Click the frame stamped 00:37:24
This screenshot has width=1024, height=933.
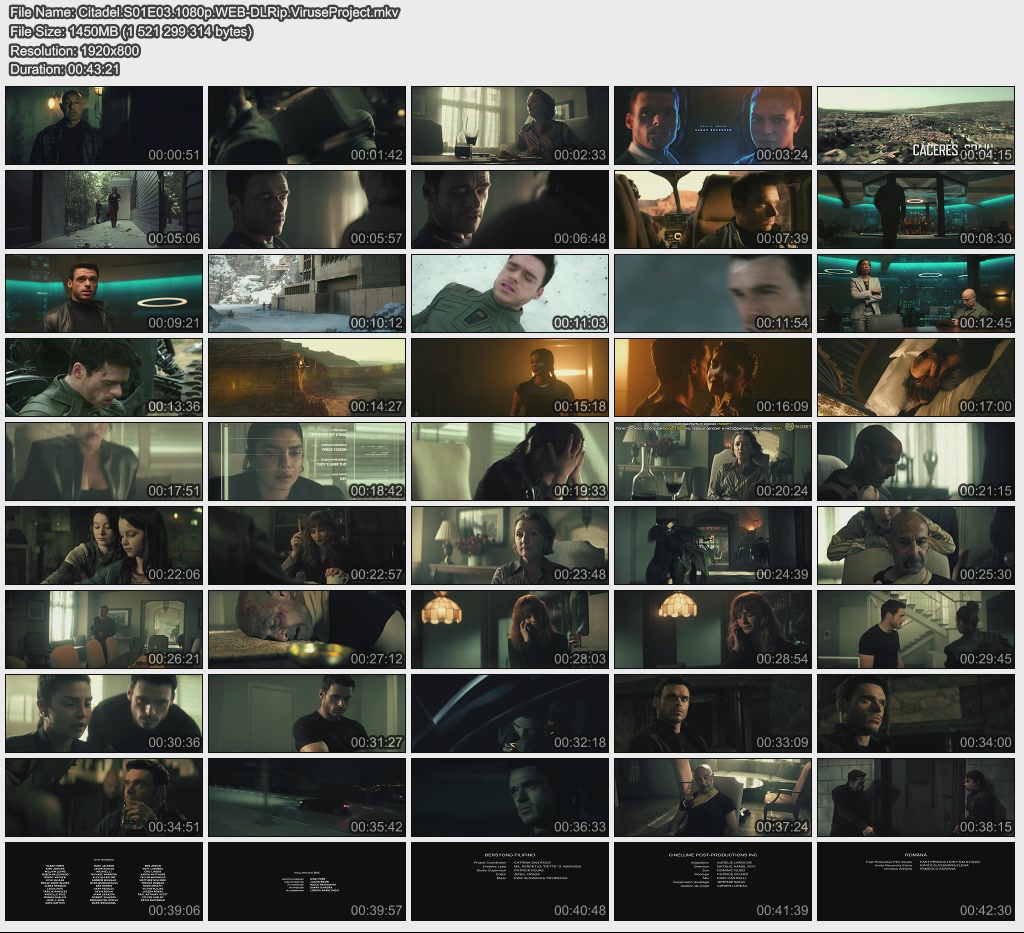(713, 797)
